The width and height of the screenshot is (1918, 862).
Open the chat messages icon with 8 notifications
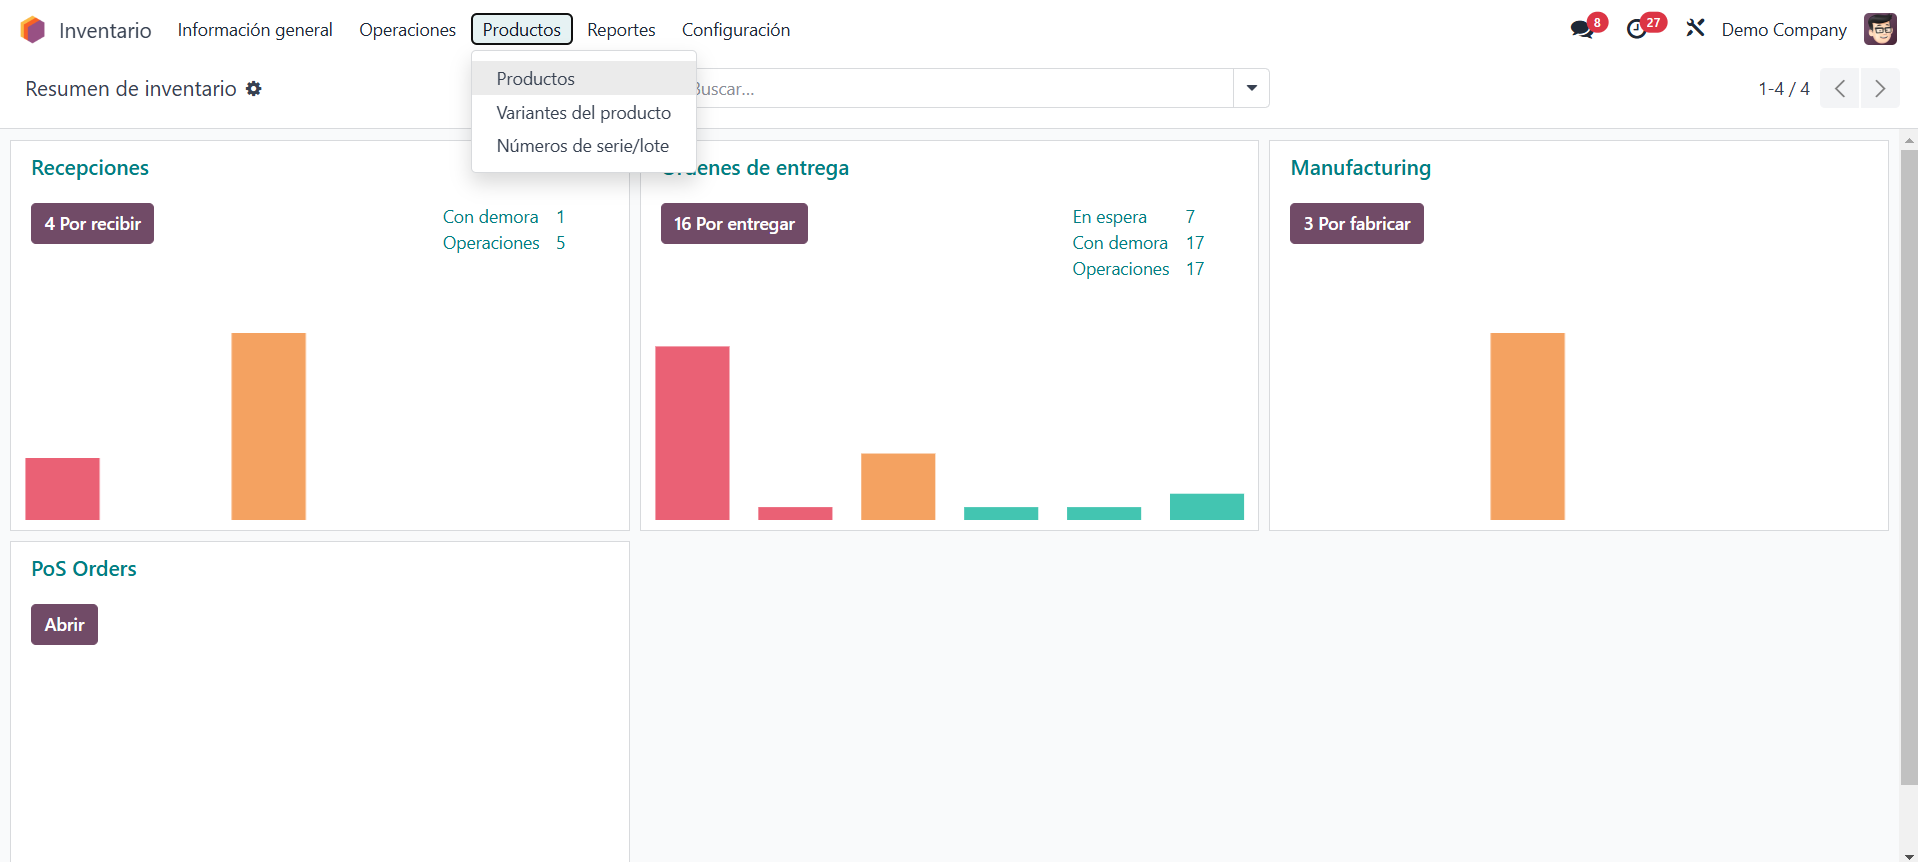[1582, 29]
